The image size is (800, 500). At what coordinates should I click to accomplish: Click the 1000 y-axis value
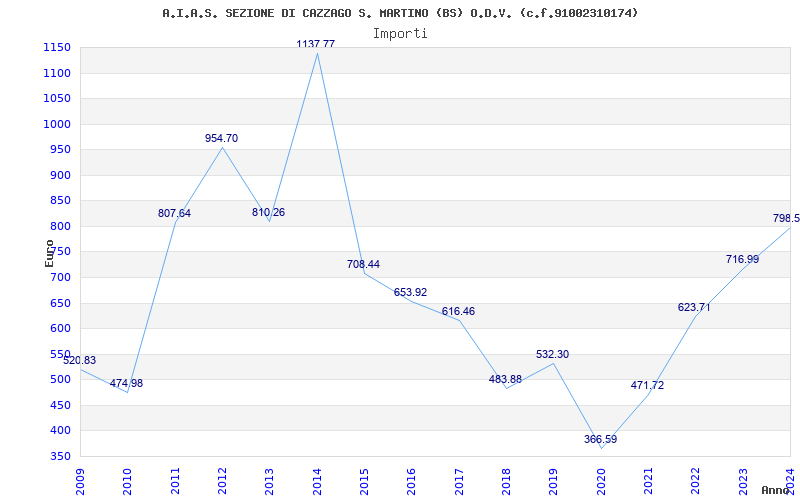click(x=58, y=124)
